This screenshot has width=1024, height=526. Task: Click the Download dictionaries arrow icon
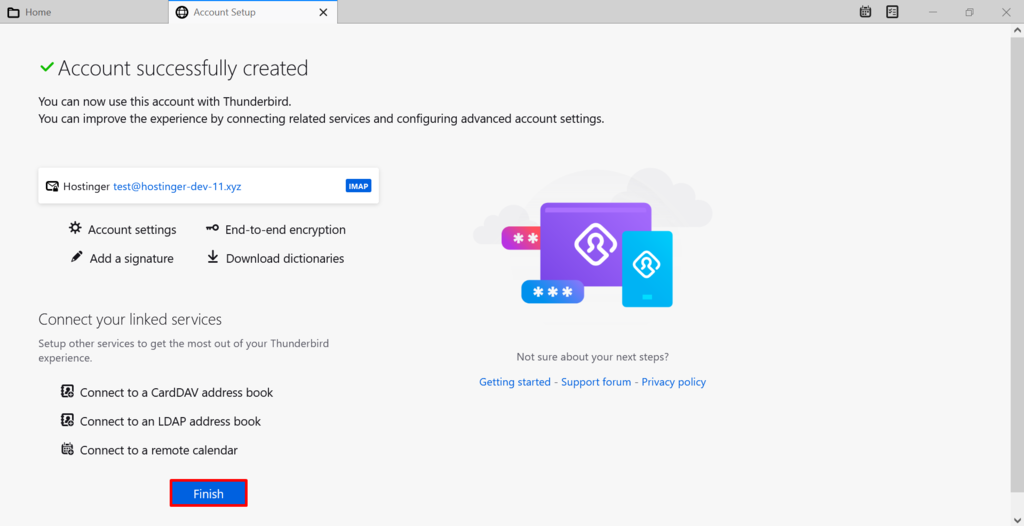[x=212, y=257]
